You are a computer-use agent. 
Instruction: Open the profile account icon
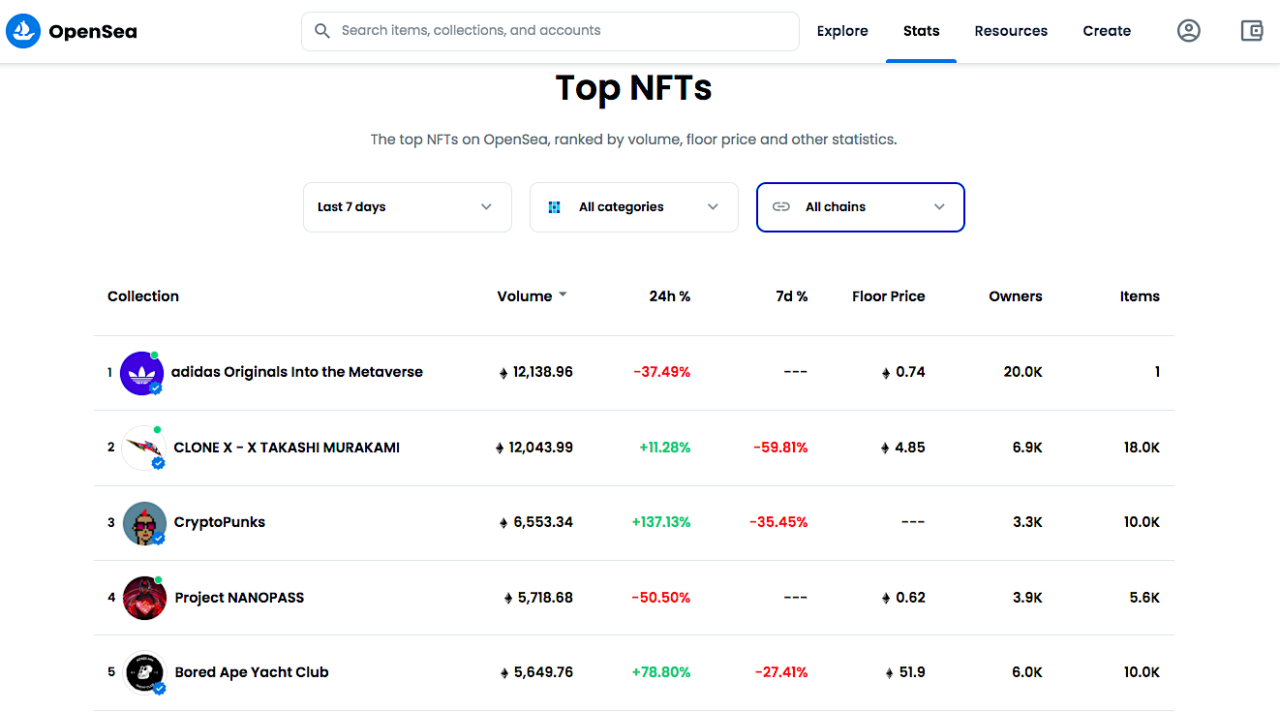tap(1188, 30)
